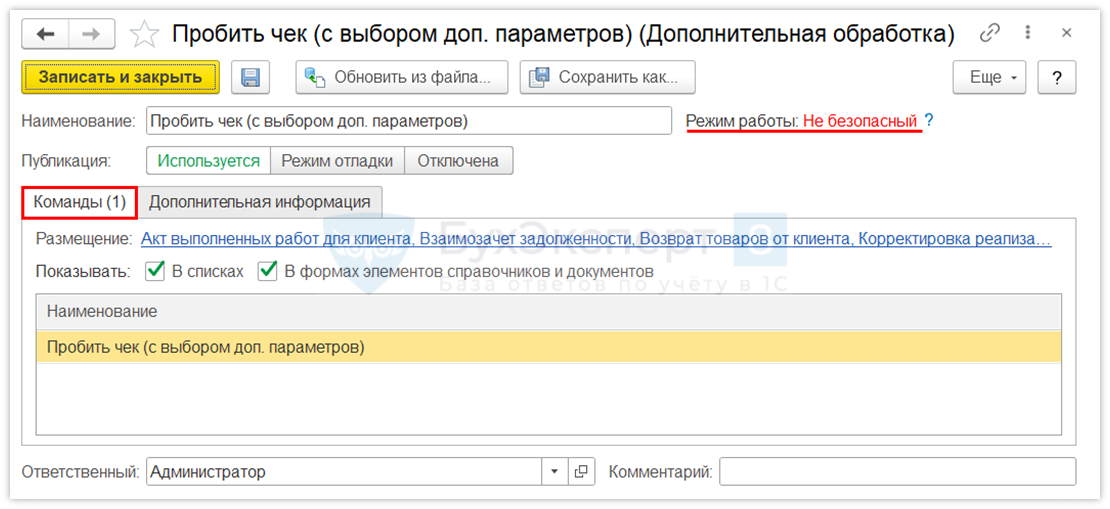The height and width of the screenshot is (509, 1110).
Task: Switch to Дополнительная информация tab
Action: tap(259, 201)
